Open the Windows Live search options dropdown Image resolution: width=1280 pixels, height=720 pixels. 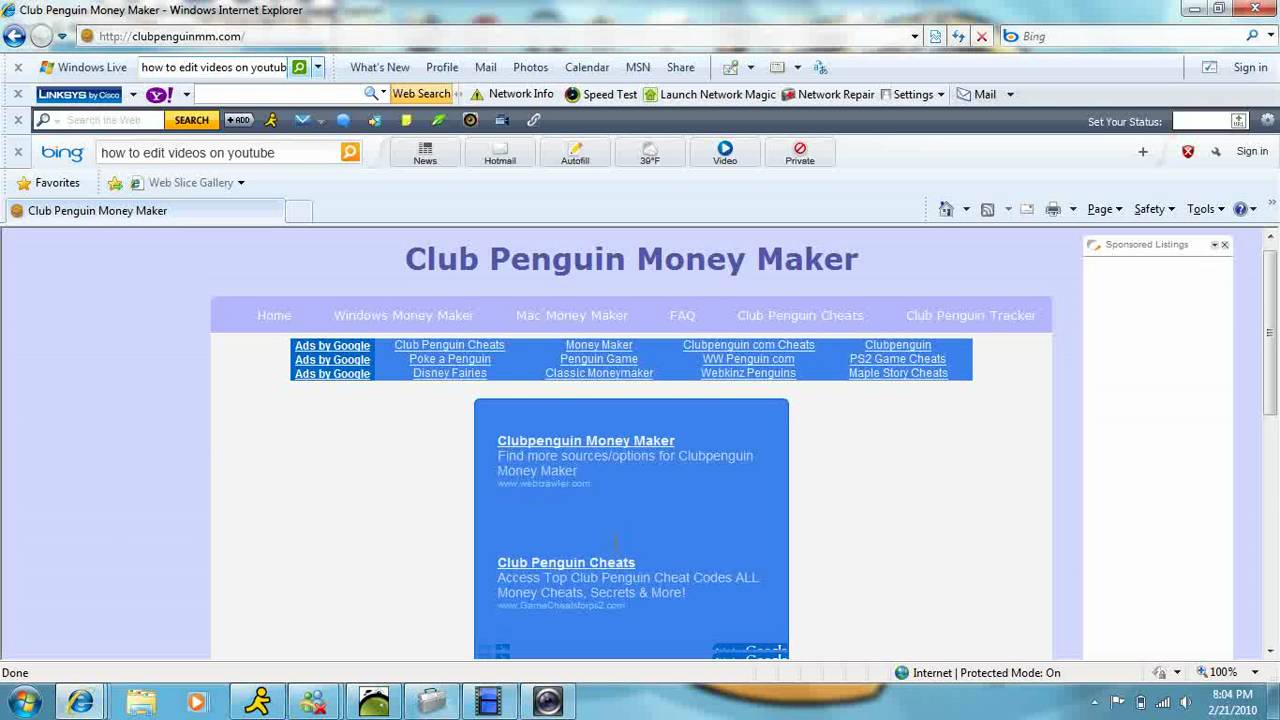coord(318,67)
